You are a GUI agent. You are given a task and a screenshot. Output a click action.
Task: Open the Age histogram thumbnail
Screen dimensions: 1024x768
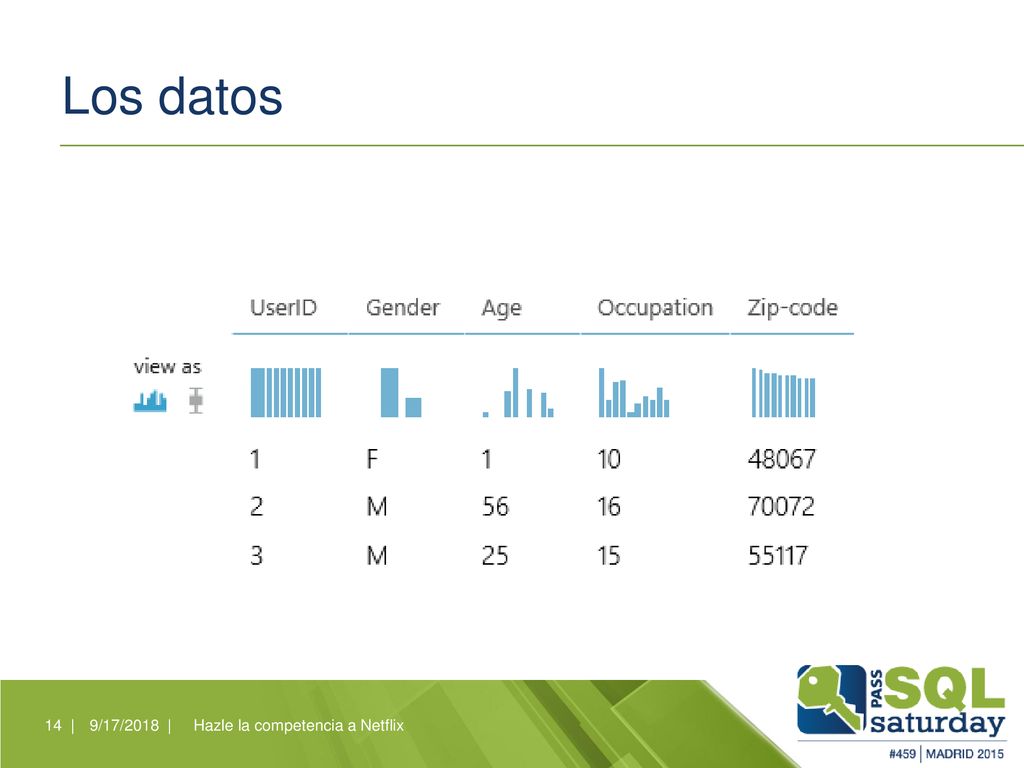click(x=518, y=392)
